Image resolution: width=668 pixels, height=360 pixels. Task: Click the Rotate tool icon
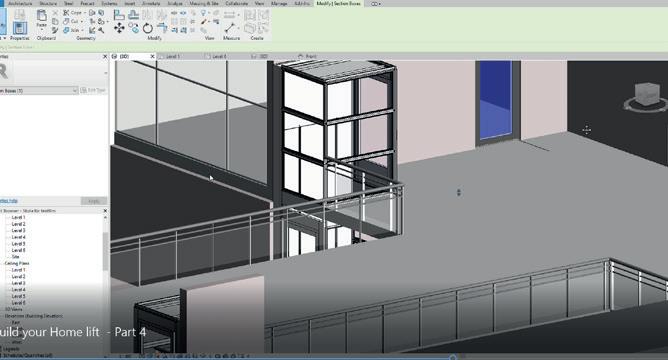tap(147, 28)
